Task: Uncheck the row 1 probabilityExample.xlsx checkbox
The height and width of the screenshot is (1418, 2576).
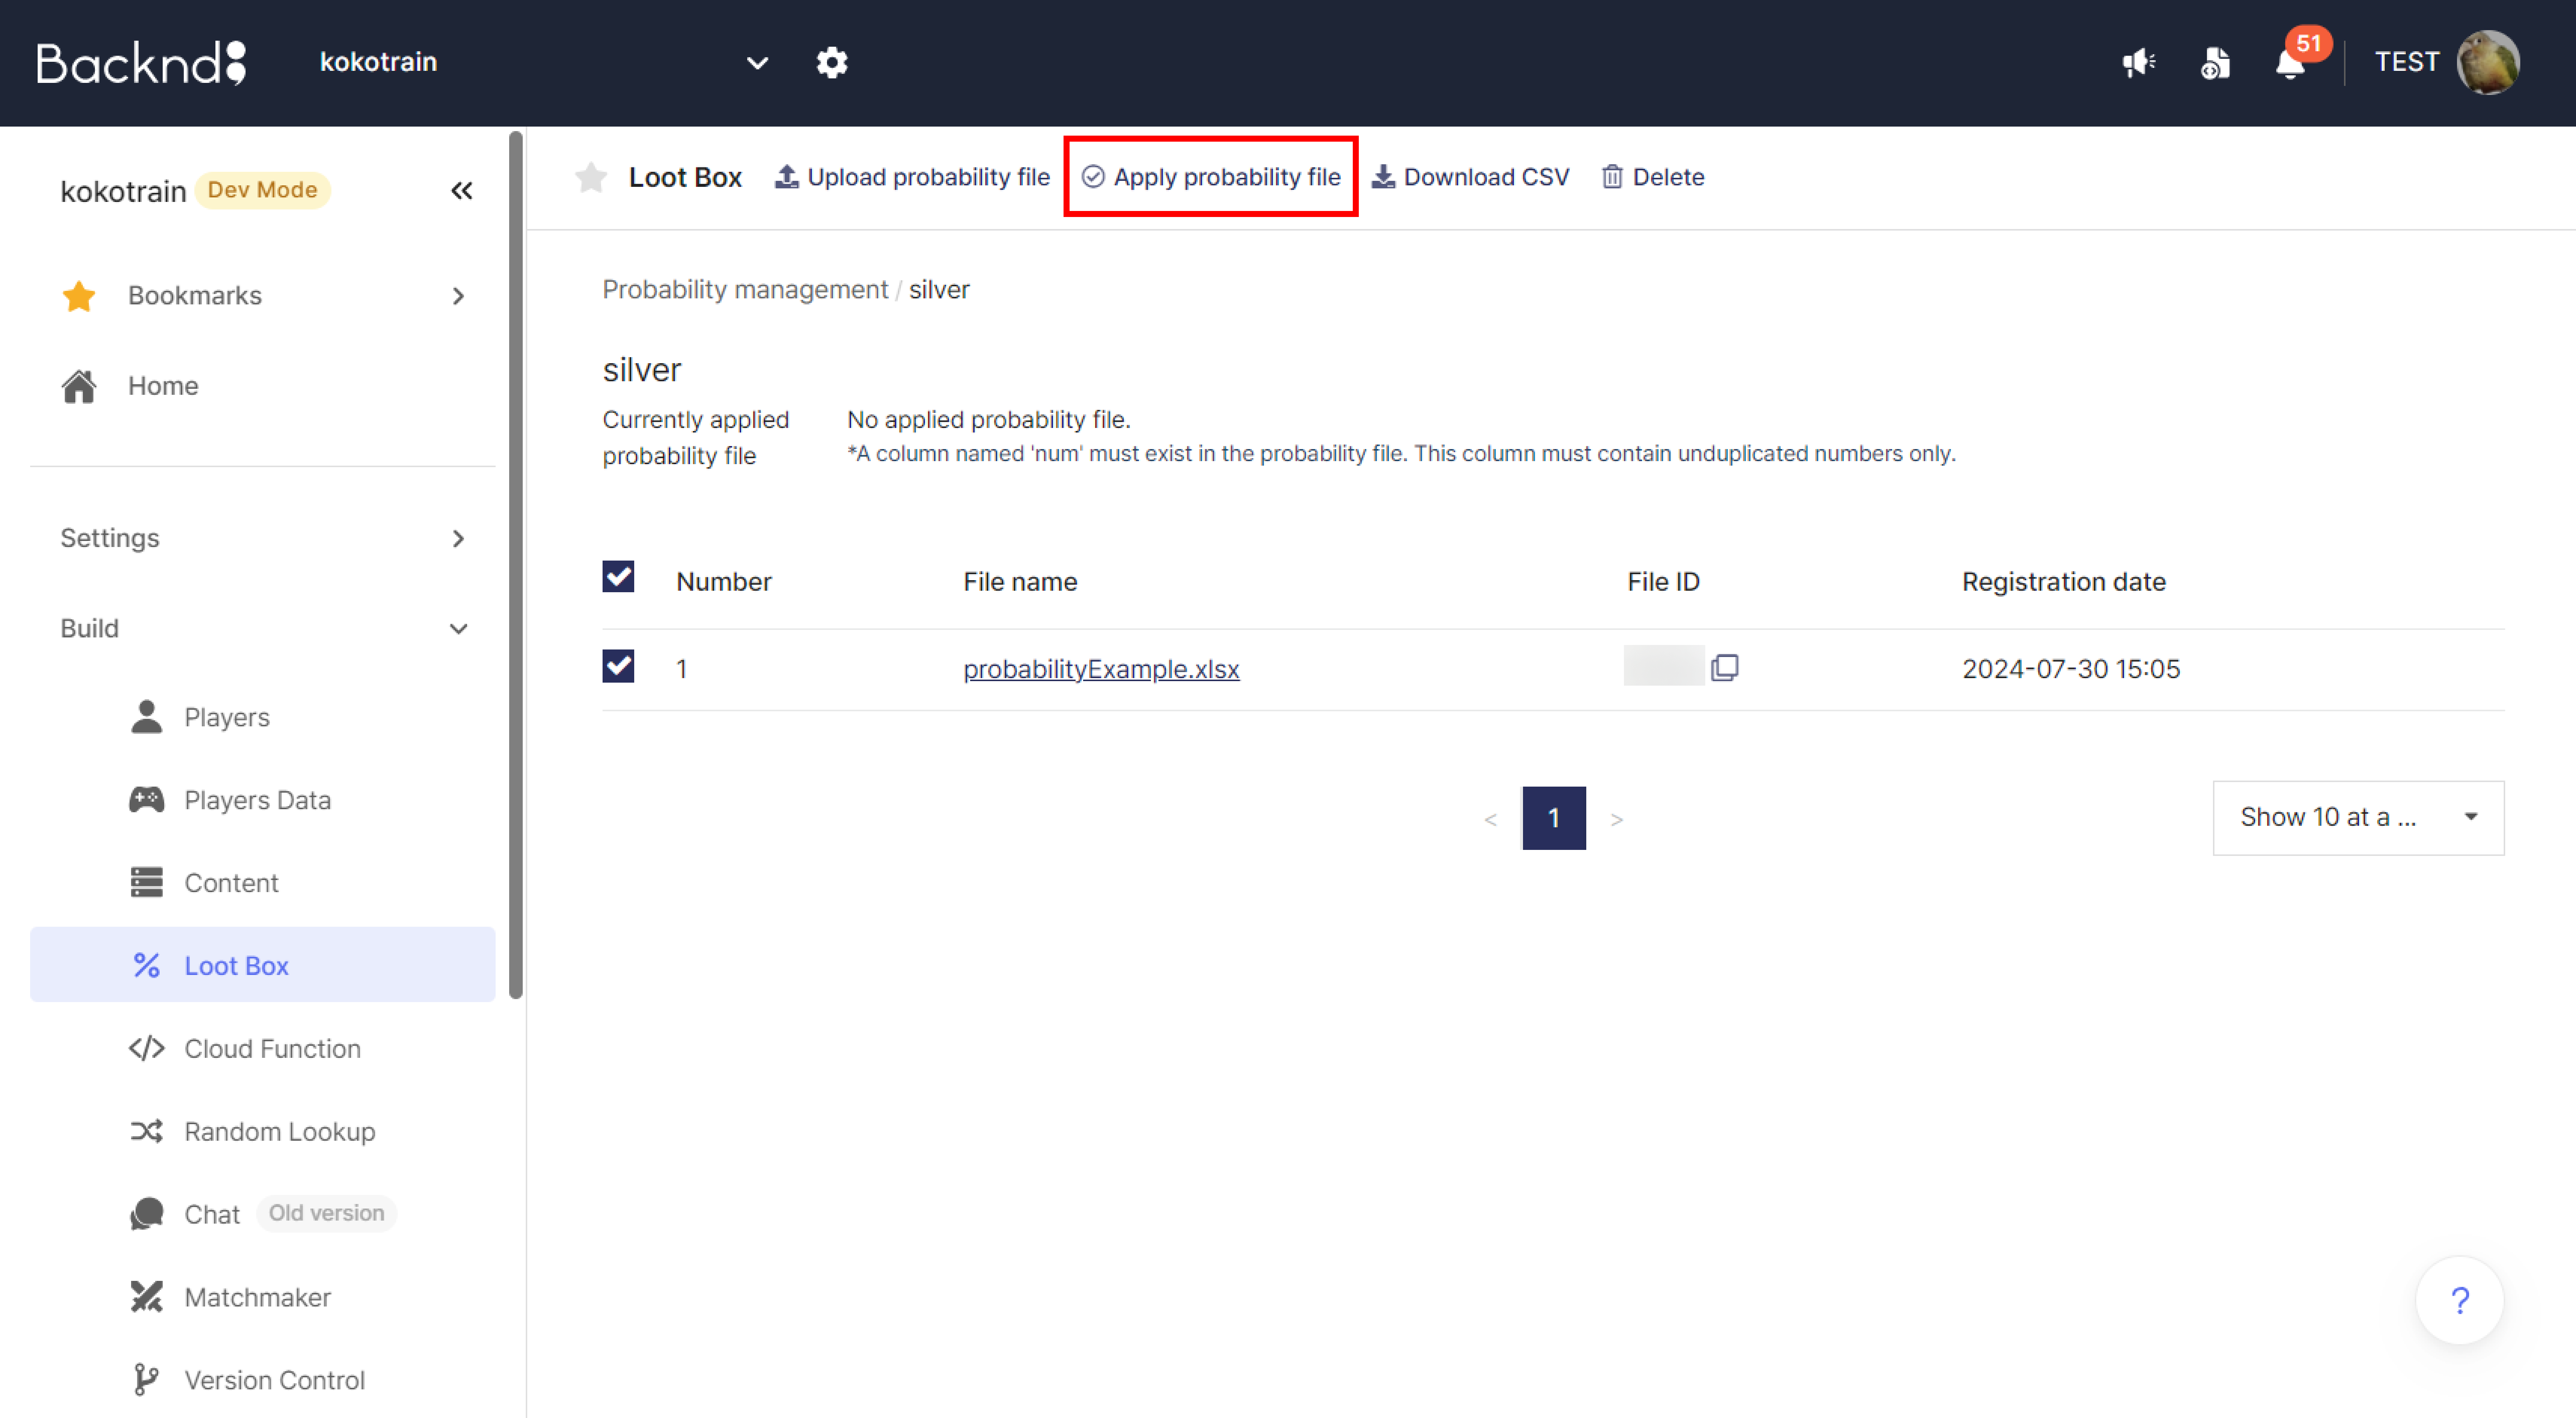Action: (x=618, y=666)
